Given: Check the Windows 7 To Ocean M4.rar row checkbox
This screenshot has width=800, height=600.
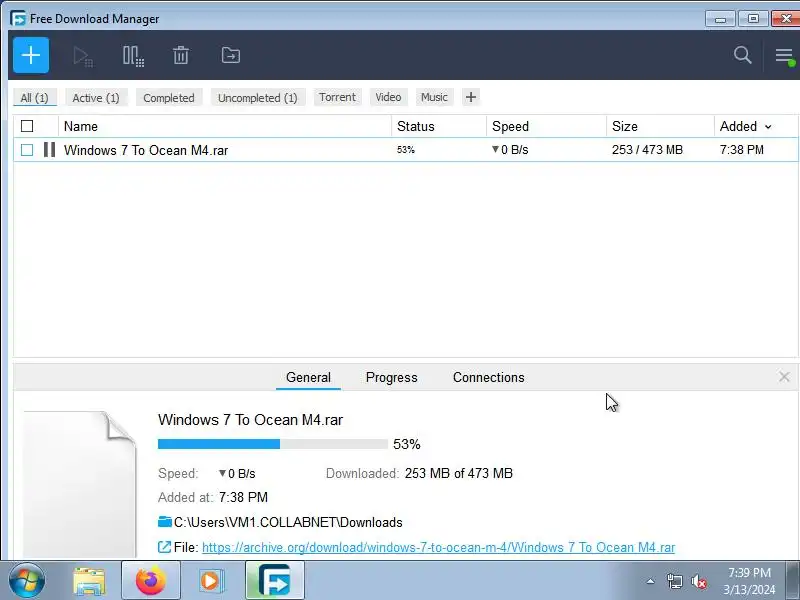Looking at the screenshot, I should coord(27,150).
